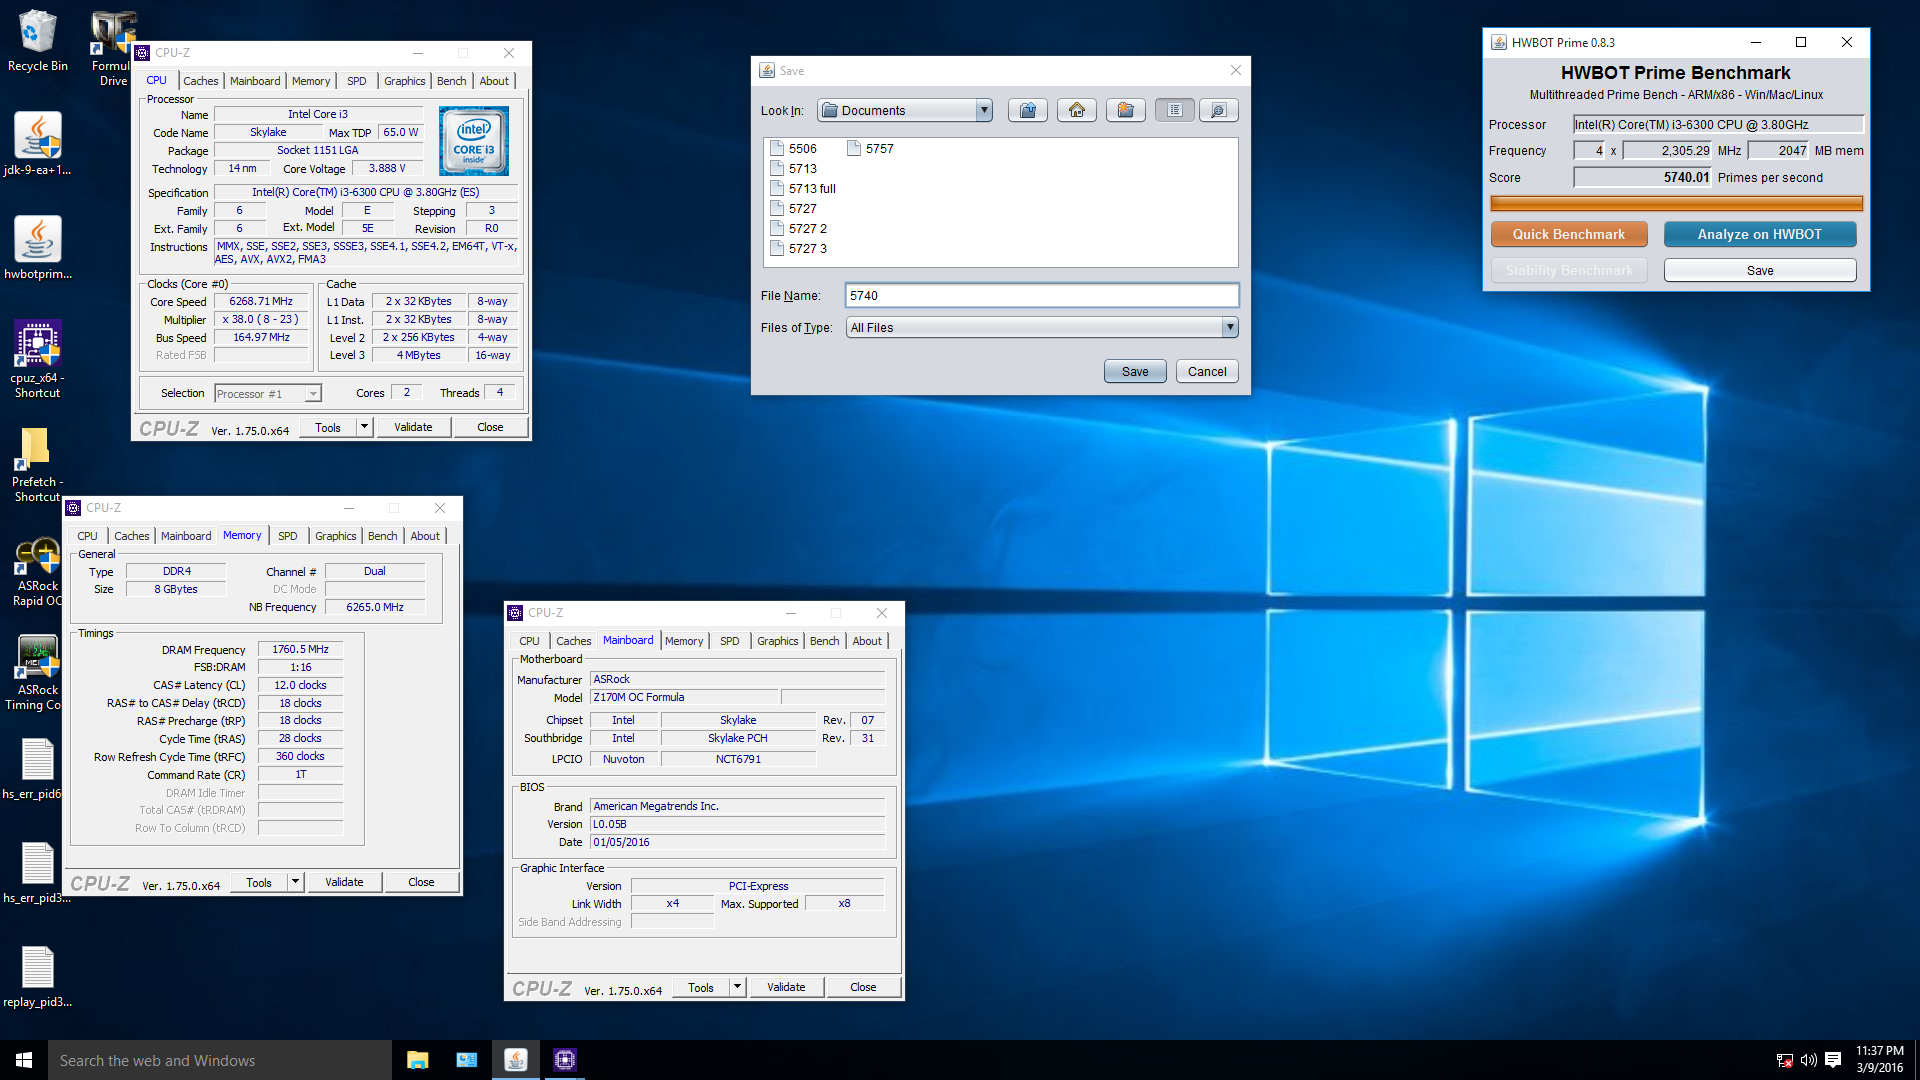This screenshot has height=1080, width=1920.
Task: Open About tab in Mainboard CPU-Z window
Action: click(867, 641)
